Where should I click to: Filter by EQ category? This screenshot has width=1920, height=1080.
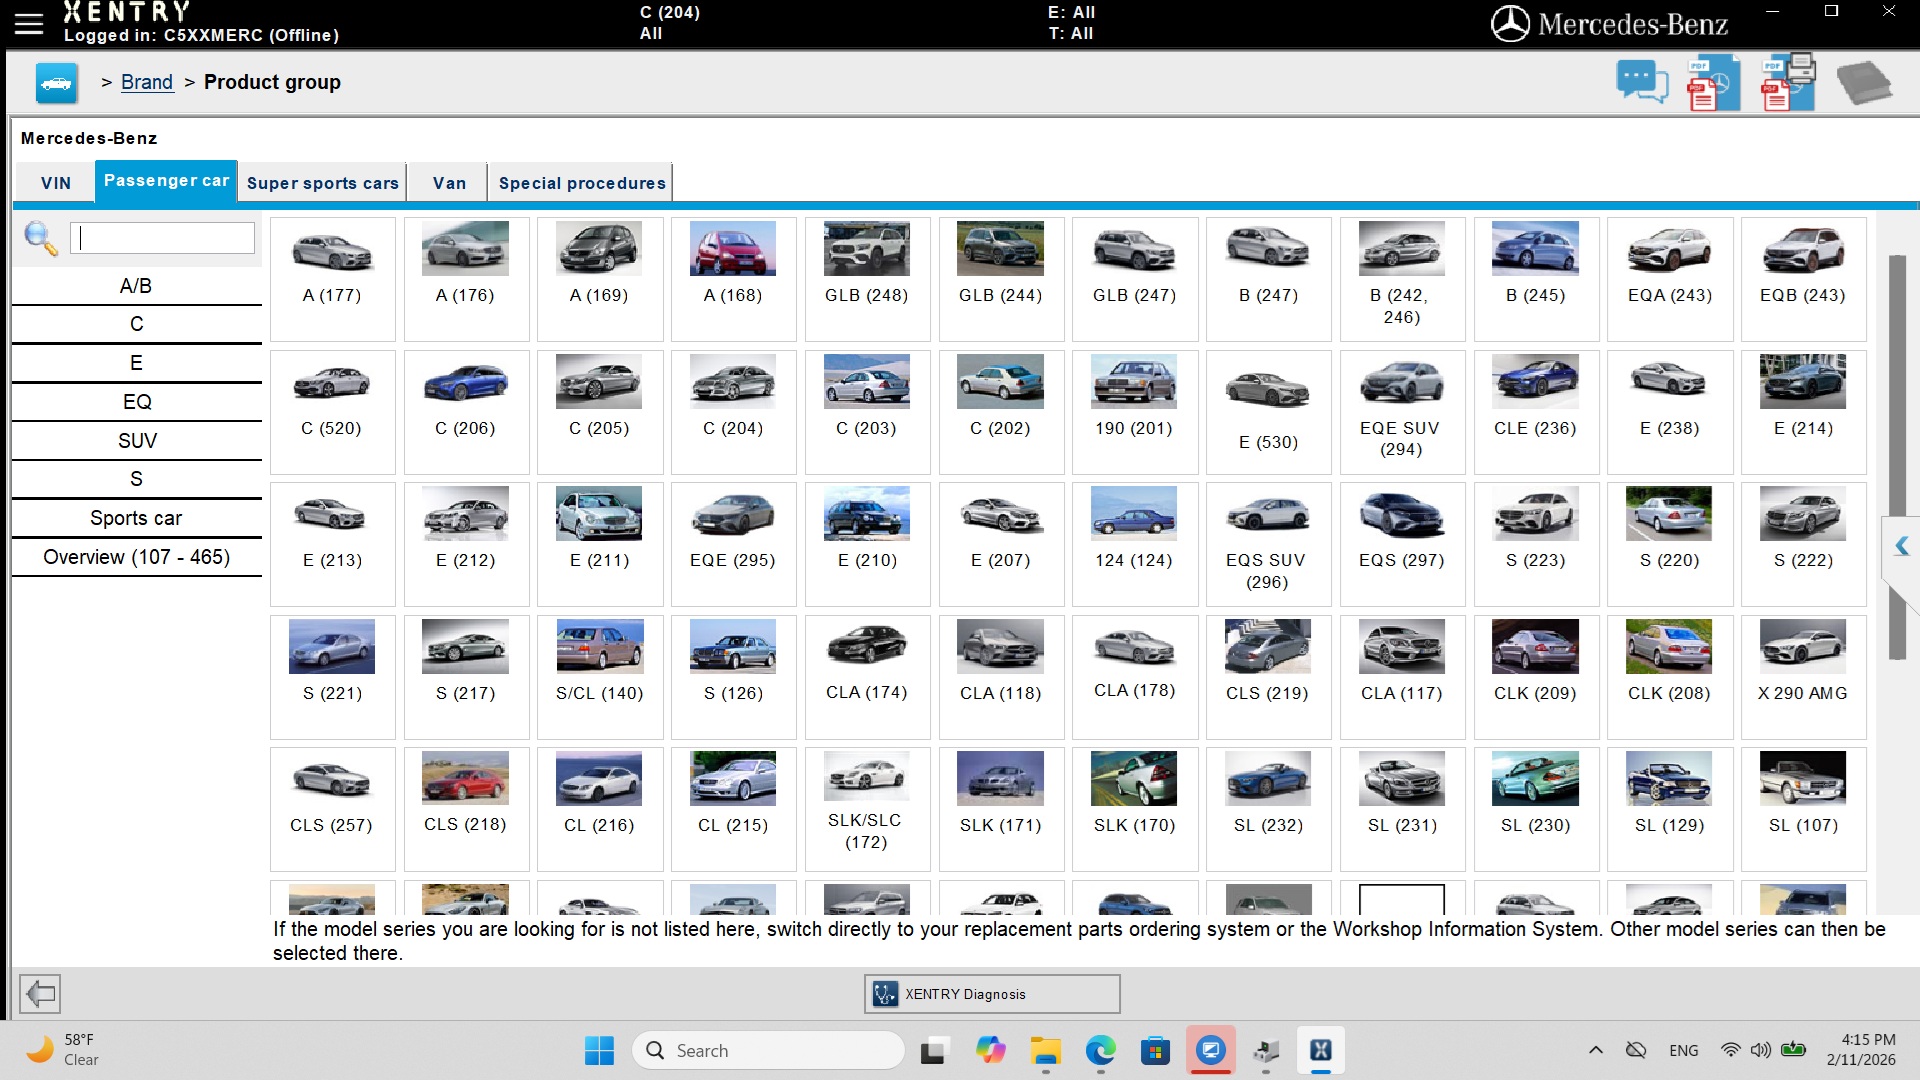[x=136, y=402]
